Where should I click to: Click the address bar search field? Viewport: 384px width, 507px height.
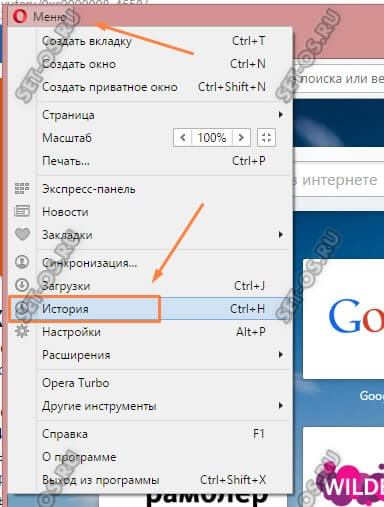coord(338,79)
